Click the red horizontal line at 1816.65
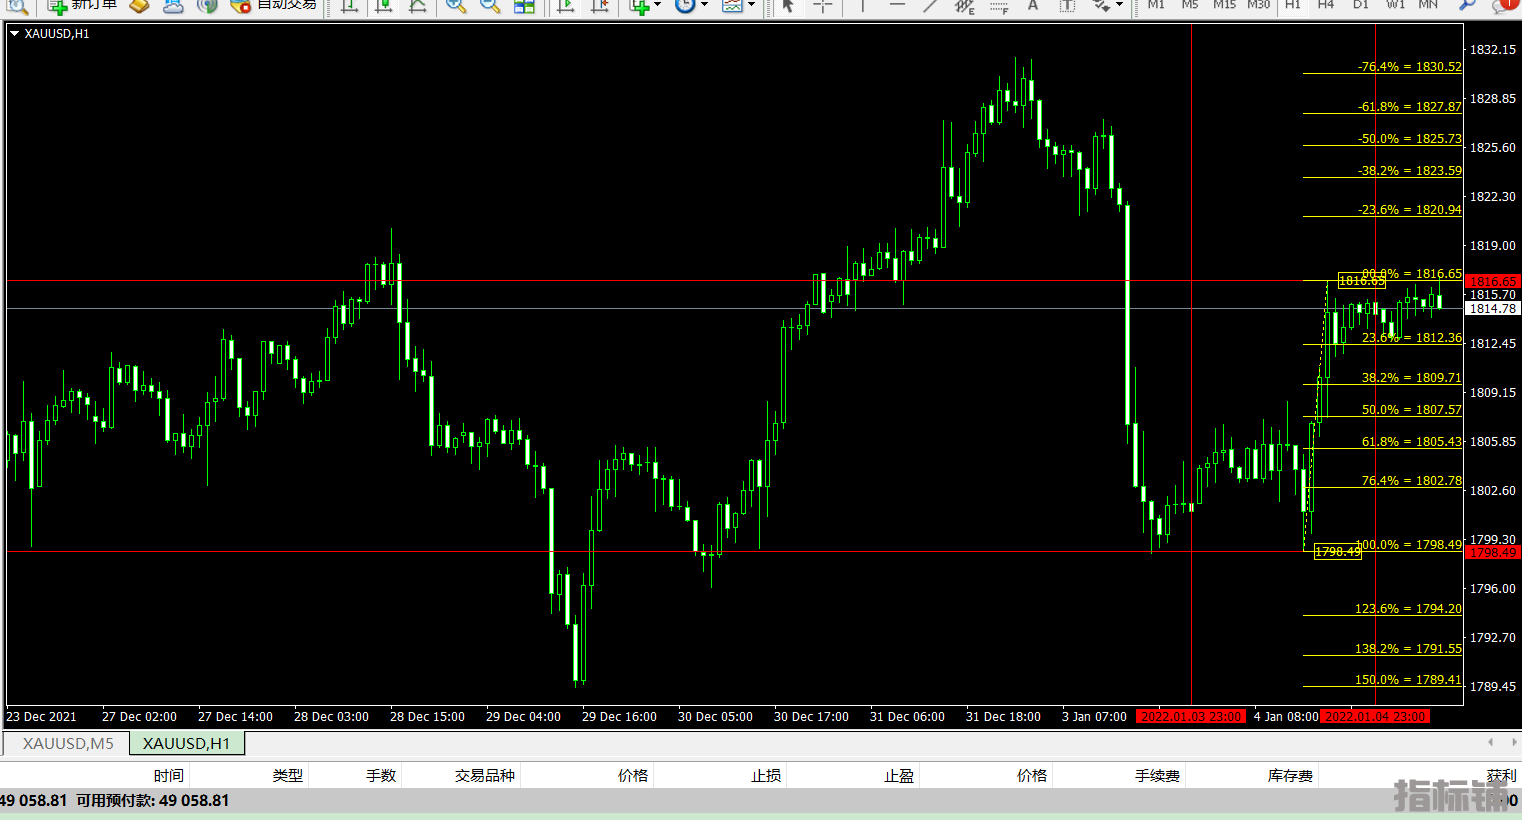 pos(600,281)
